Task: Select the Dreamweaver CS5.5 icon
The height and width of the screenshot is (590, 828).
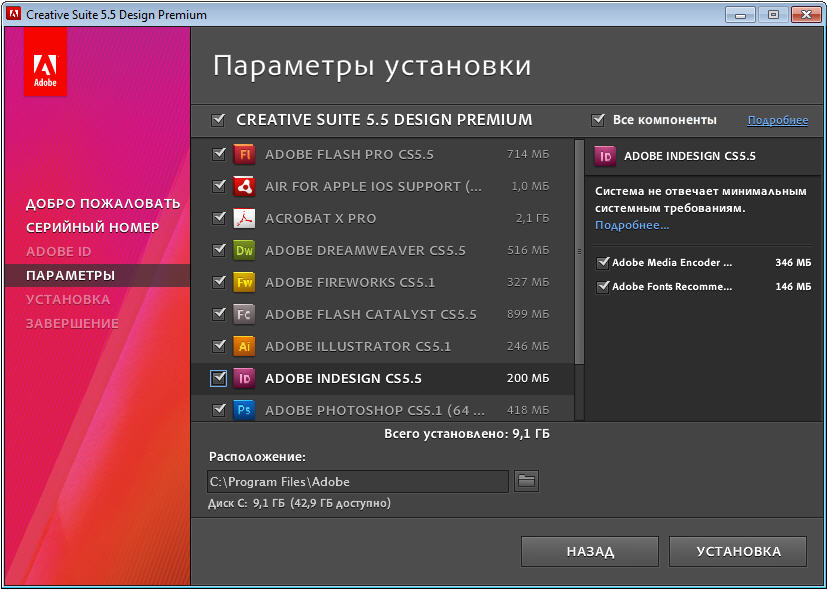Action: 245,250
